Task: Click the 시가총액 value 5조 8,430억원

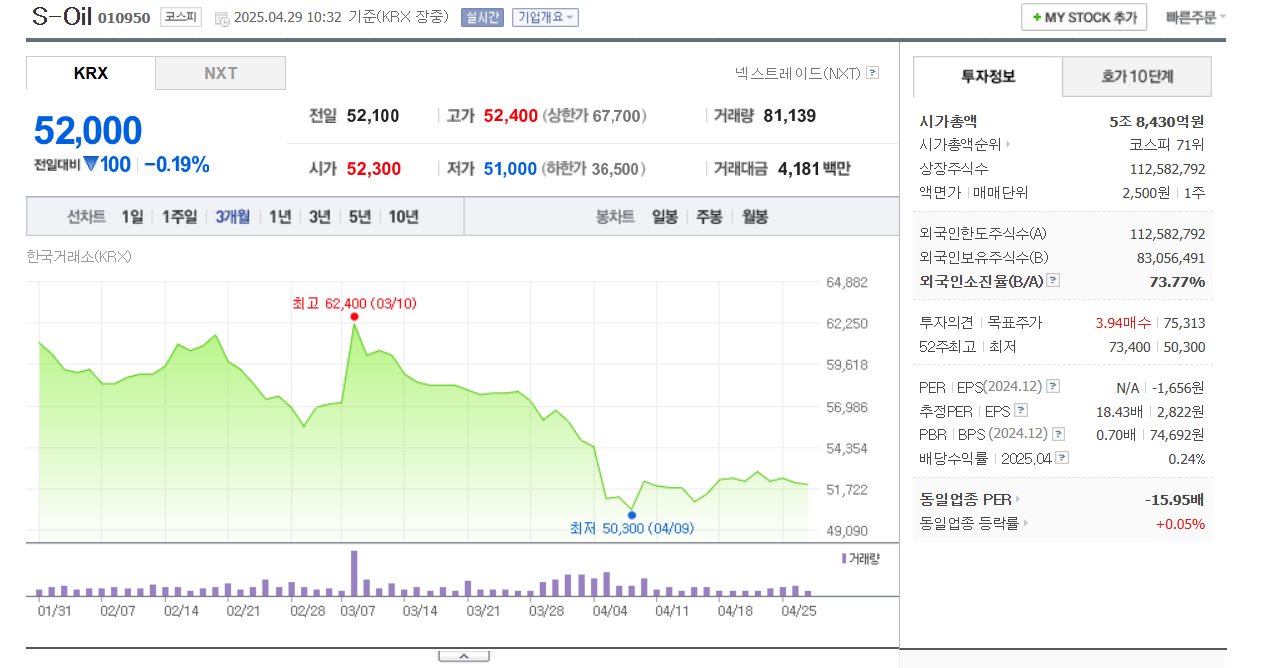Action: pos(1157,121)
